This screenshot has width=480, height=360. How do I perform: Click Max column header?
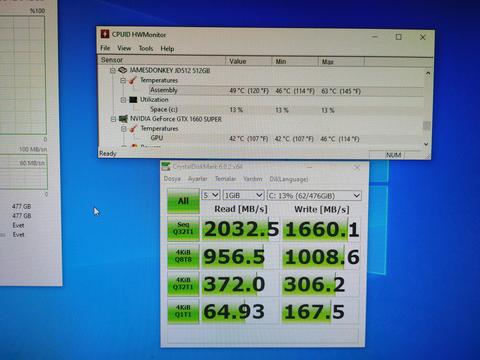point(341,62)
